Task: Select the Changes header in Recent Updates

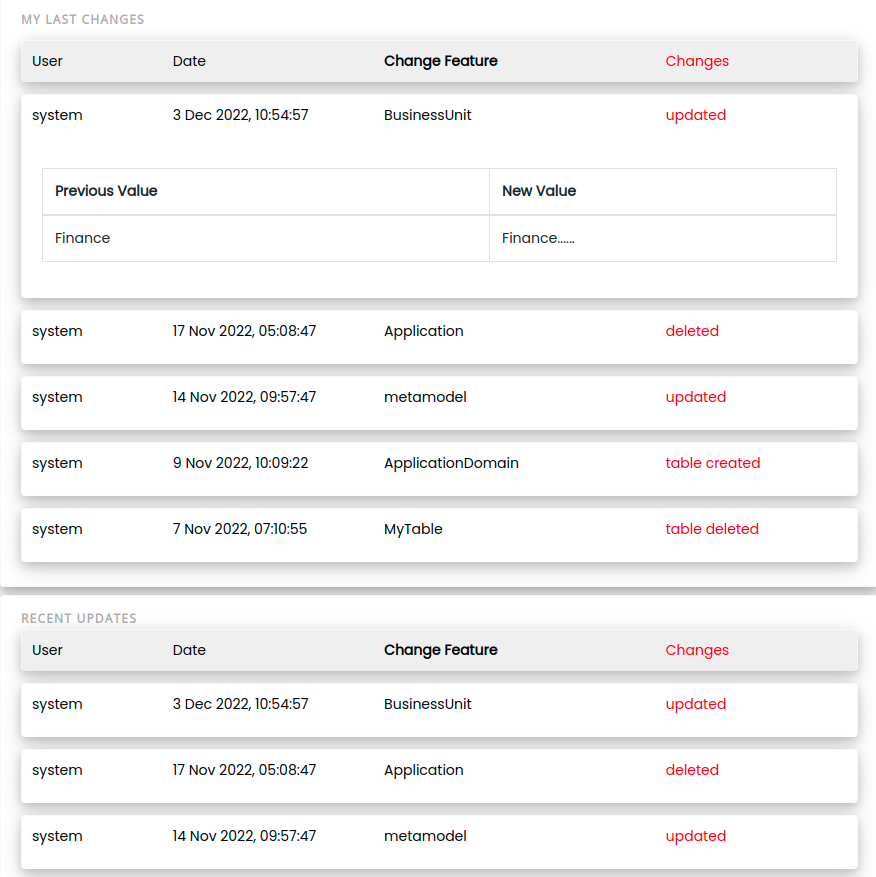Action: (697, 650)
